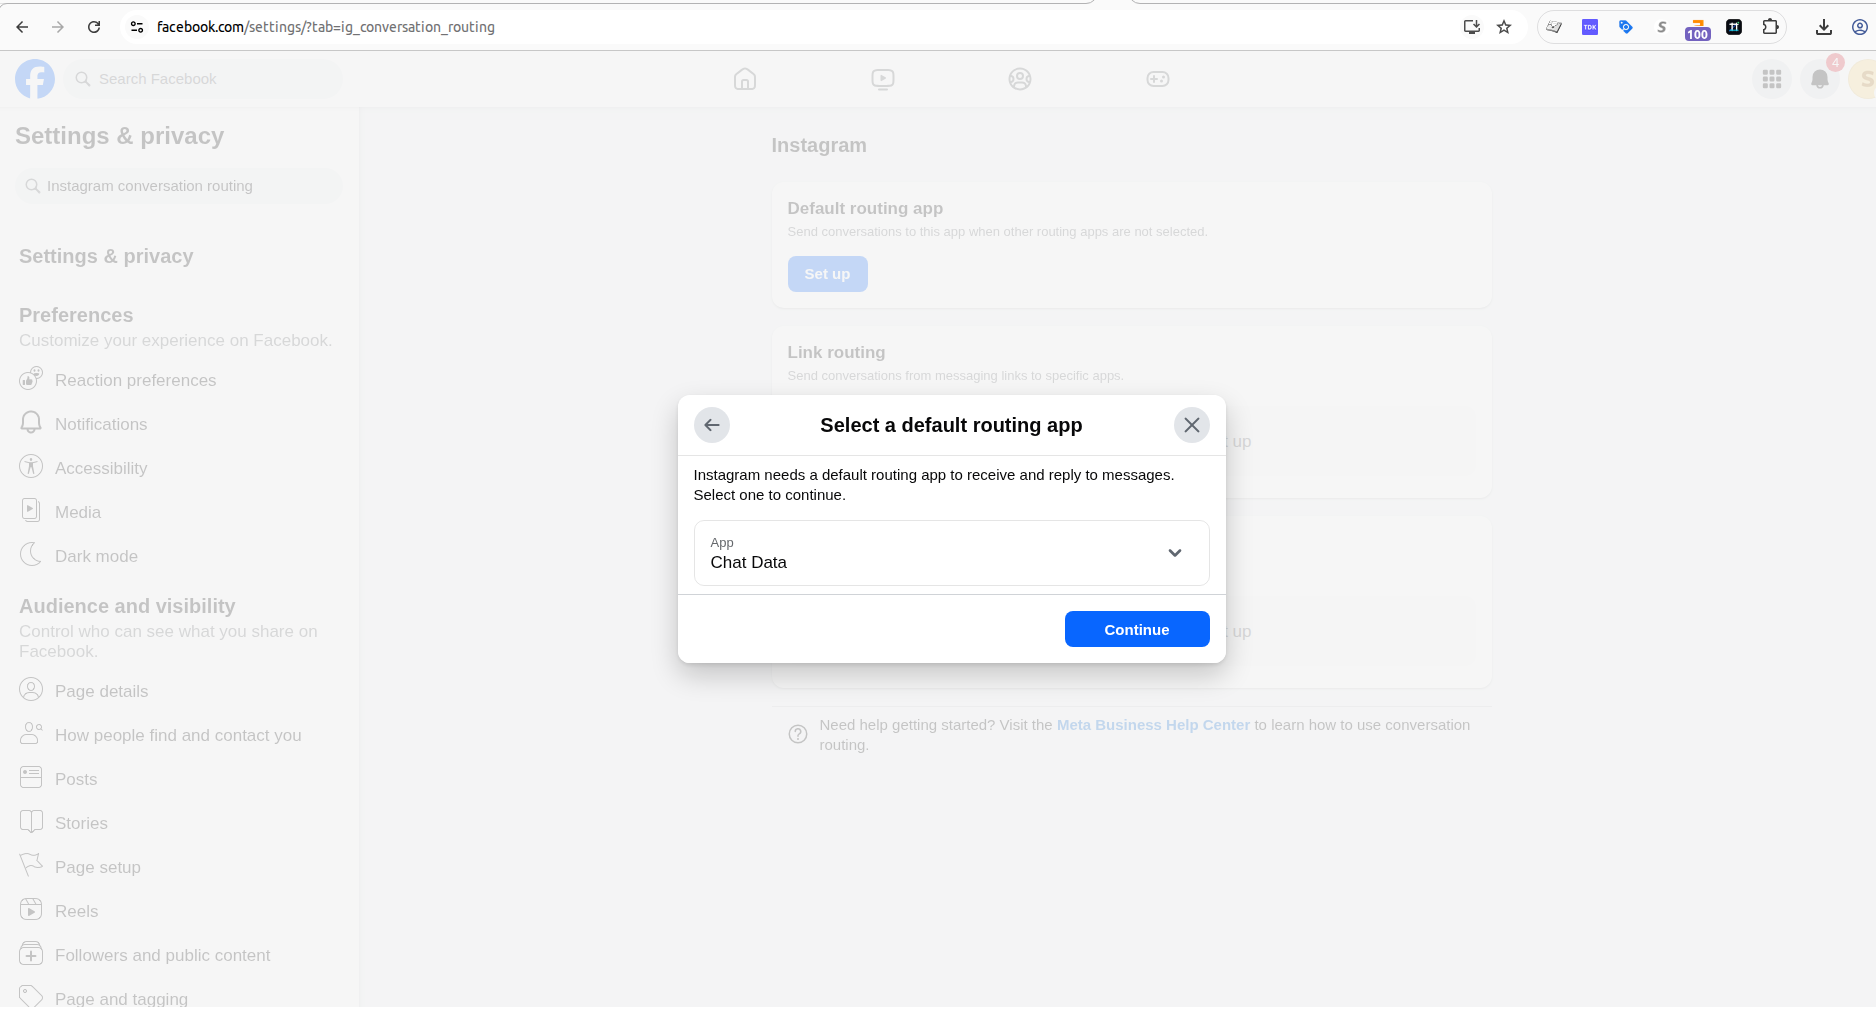Go to Facebook Home tab icon

coord(745,79)
